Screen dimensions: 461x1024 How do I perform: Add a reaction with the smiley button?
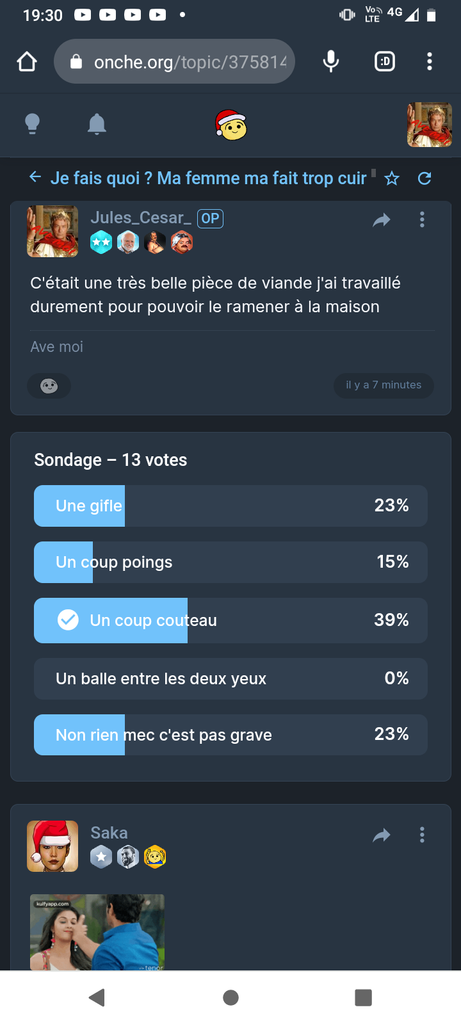coord(49,386)
